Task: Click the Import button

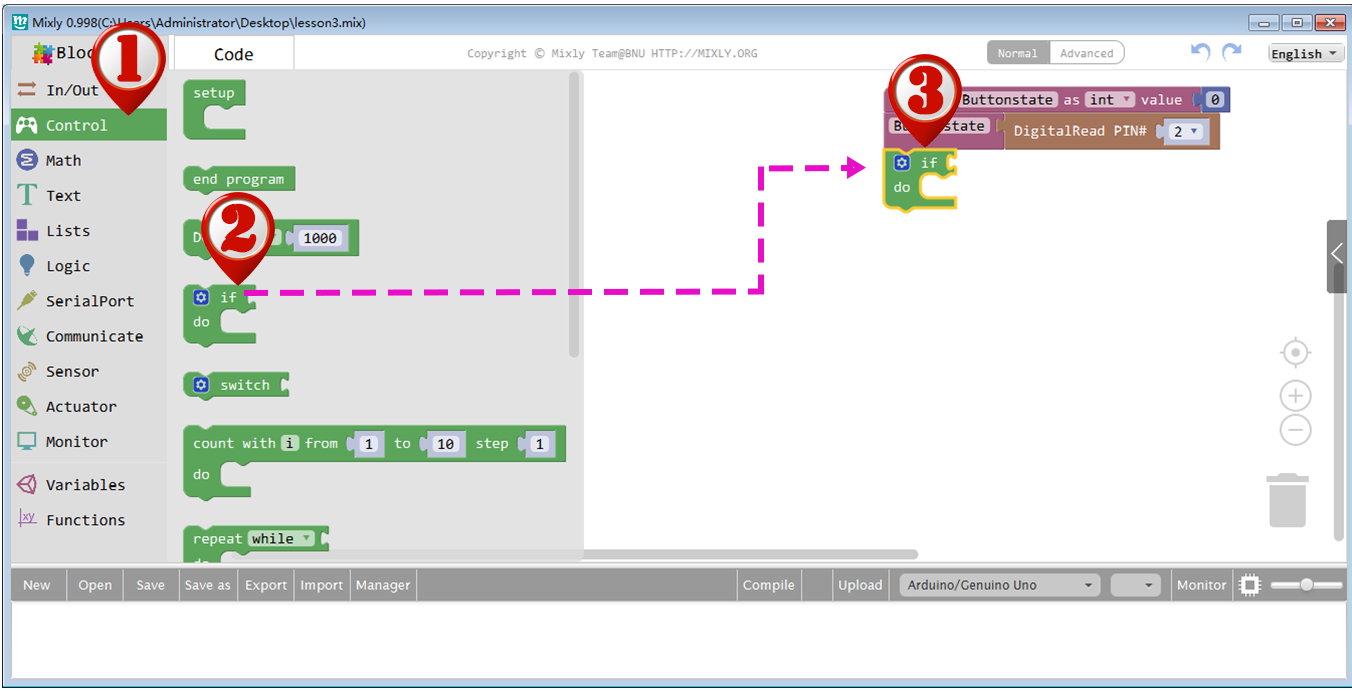Action: coord(322,585)
